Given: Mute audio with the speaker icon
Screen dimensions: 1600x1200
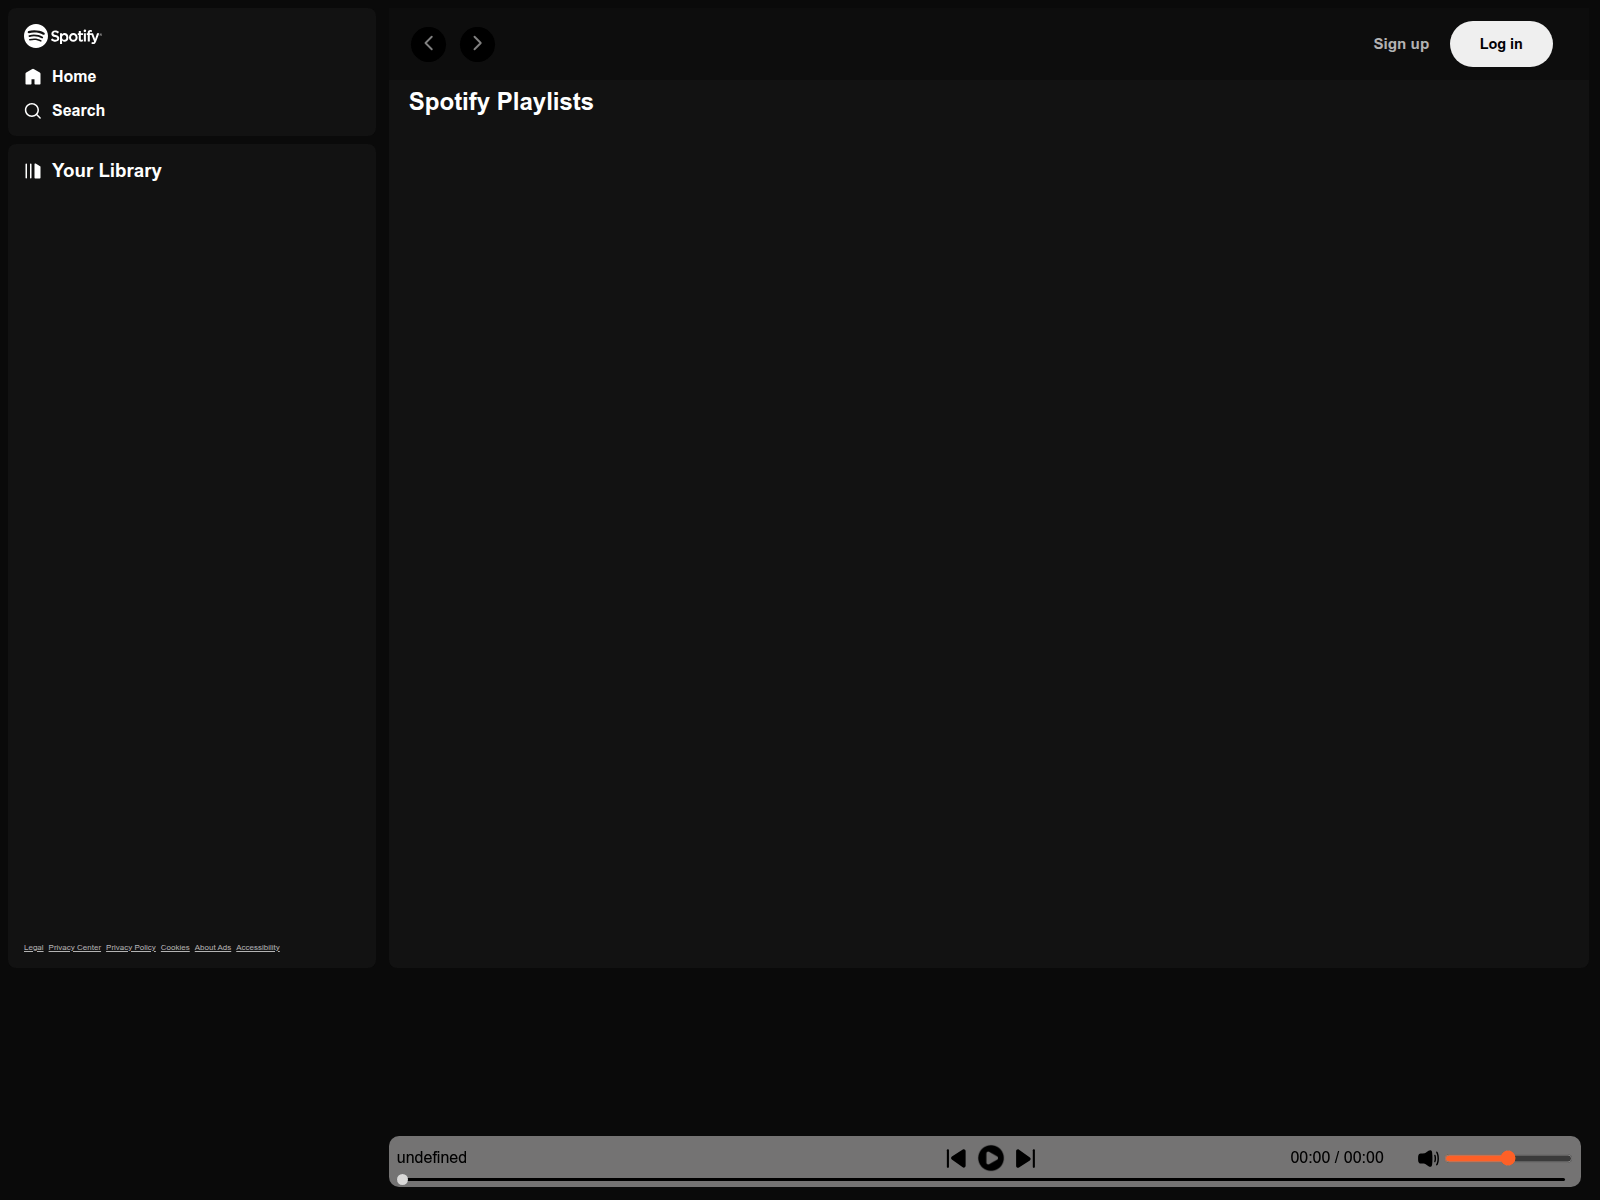Looking at the screenshot, I should tap(1428, 1158).
